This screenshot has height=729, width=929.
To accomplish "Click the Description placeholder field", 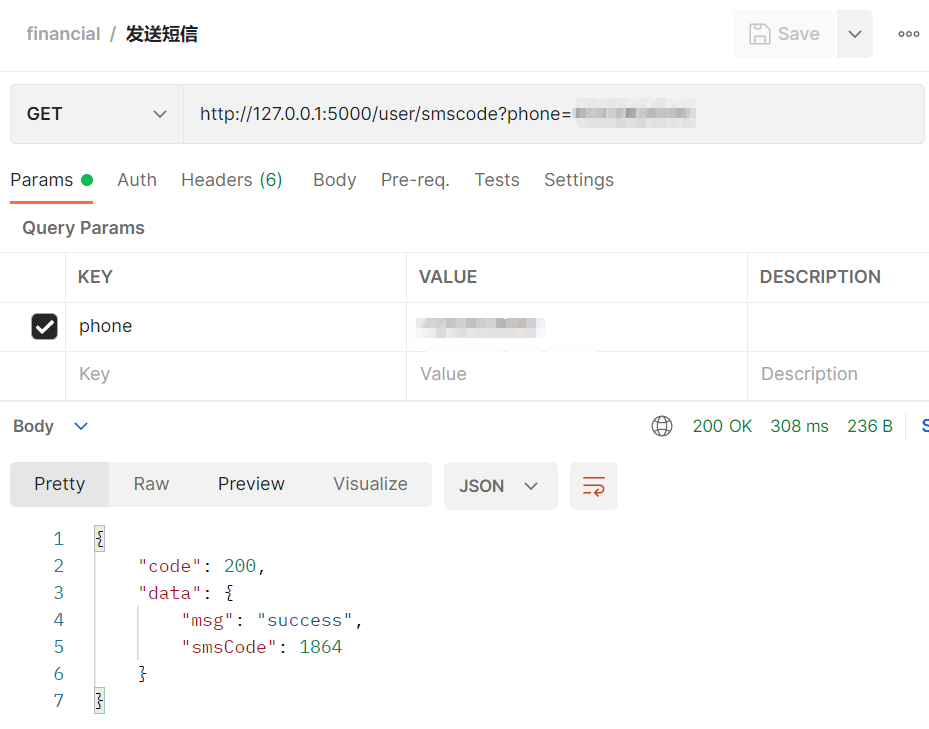I will click(838, 374).
